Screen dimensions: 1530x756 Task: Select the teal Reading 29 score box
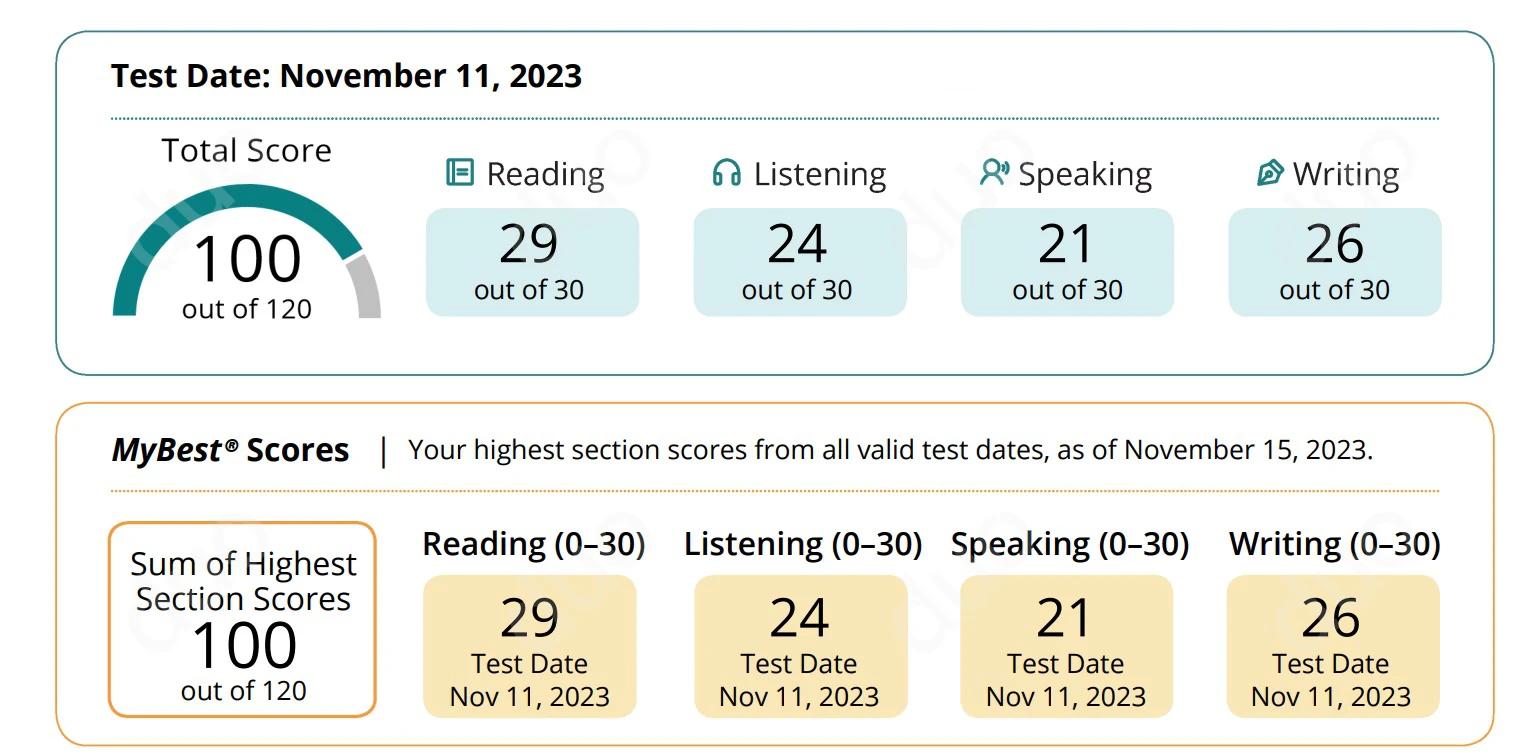tap(532, 262)
